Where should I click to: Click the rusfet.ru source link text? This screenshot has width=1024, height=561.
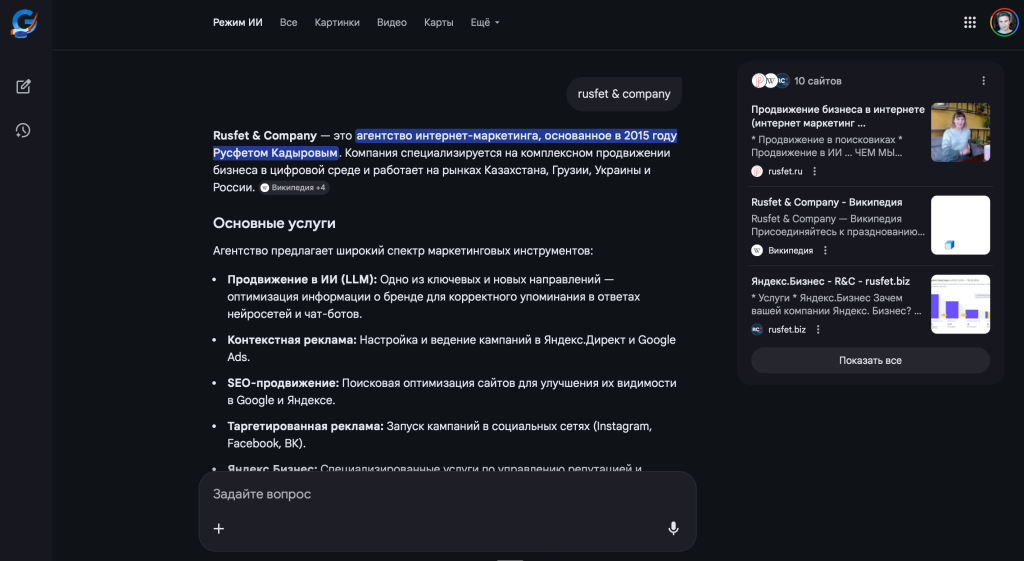785,171
